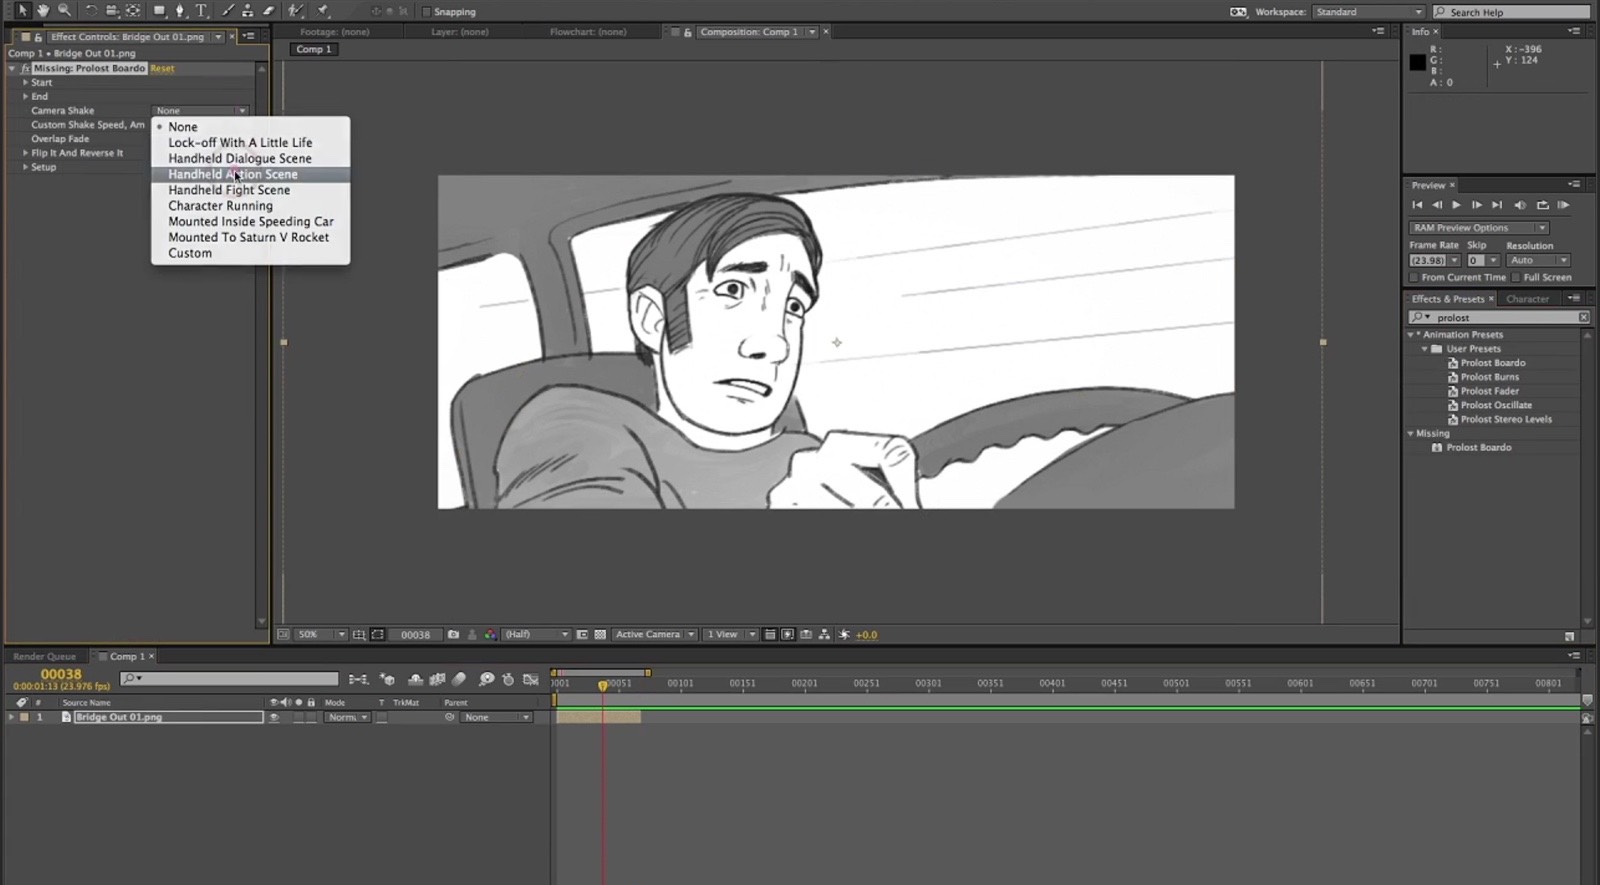Select the Zoom magnifier tool
1600x885 pixels.
tap(65, 11)
